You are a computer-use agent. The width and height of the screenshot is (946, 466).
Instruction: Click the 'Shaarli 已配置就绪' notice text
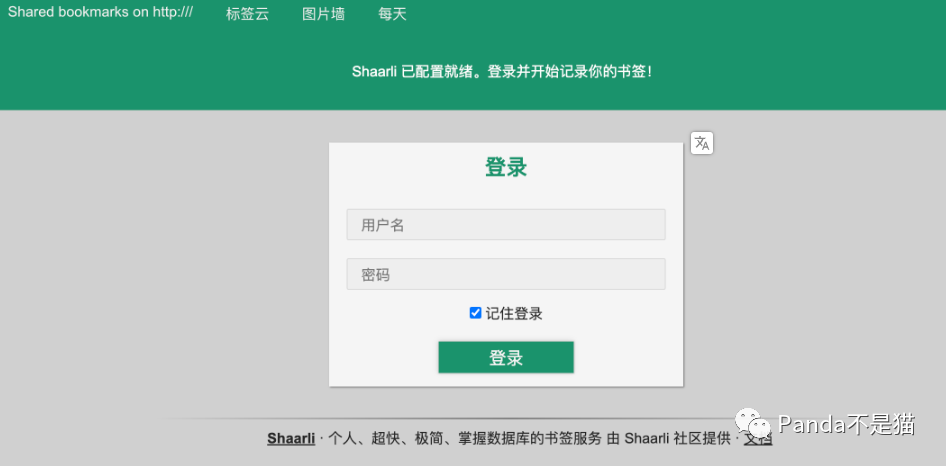pyautogui.click(x=502, y=72)
